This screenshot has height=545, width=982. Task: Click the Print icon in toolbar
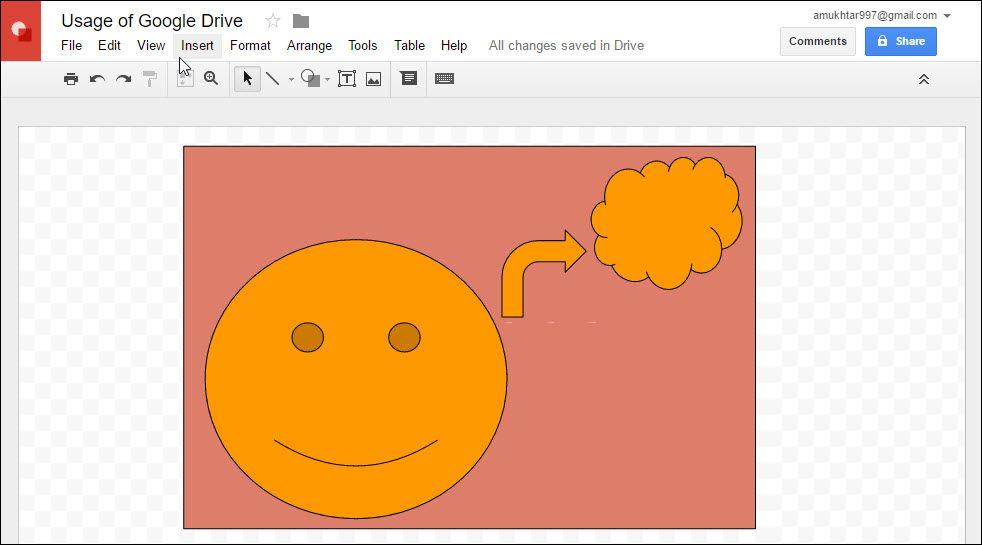point(71,79)
